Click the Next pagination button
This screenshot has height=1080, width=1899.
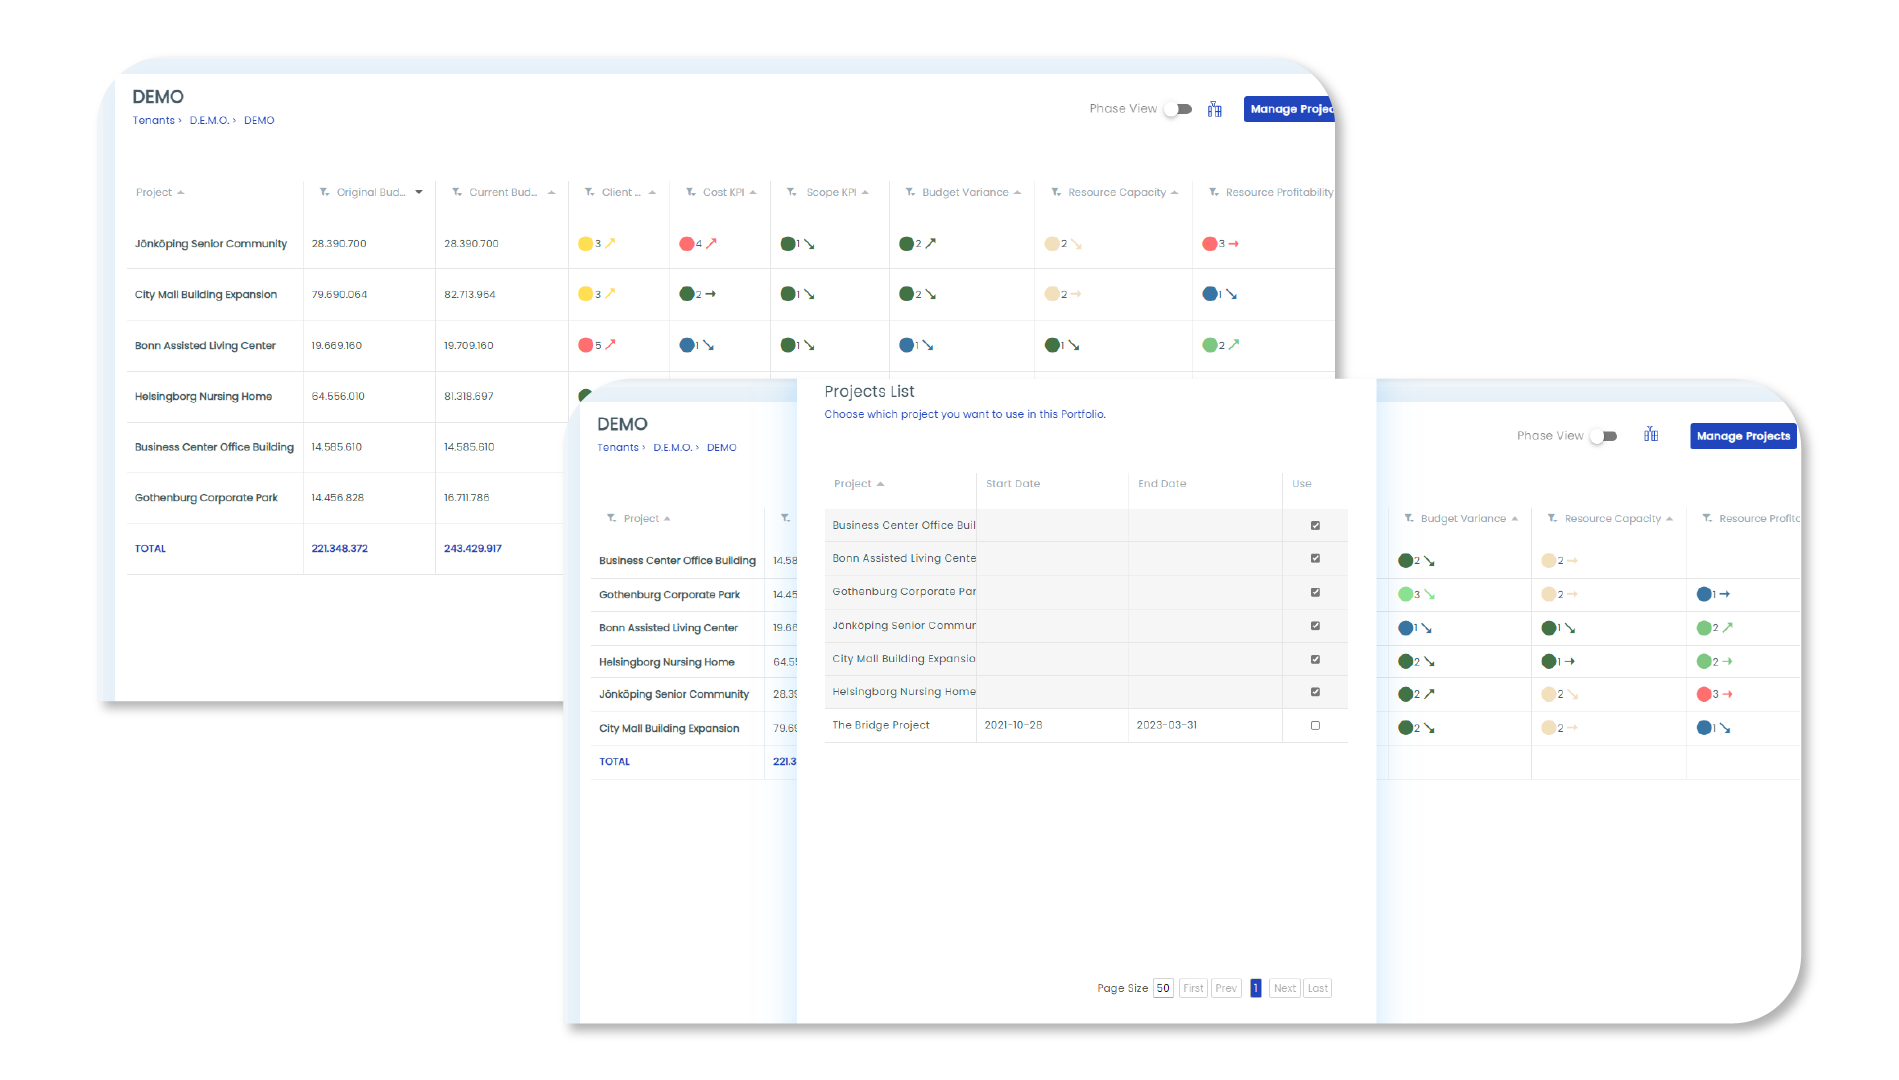[x=1284, y=988]
